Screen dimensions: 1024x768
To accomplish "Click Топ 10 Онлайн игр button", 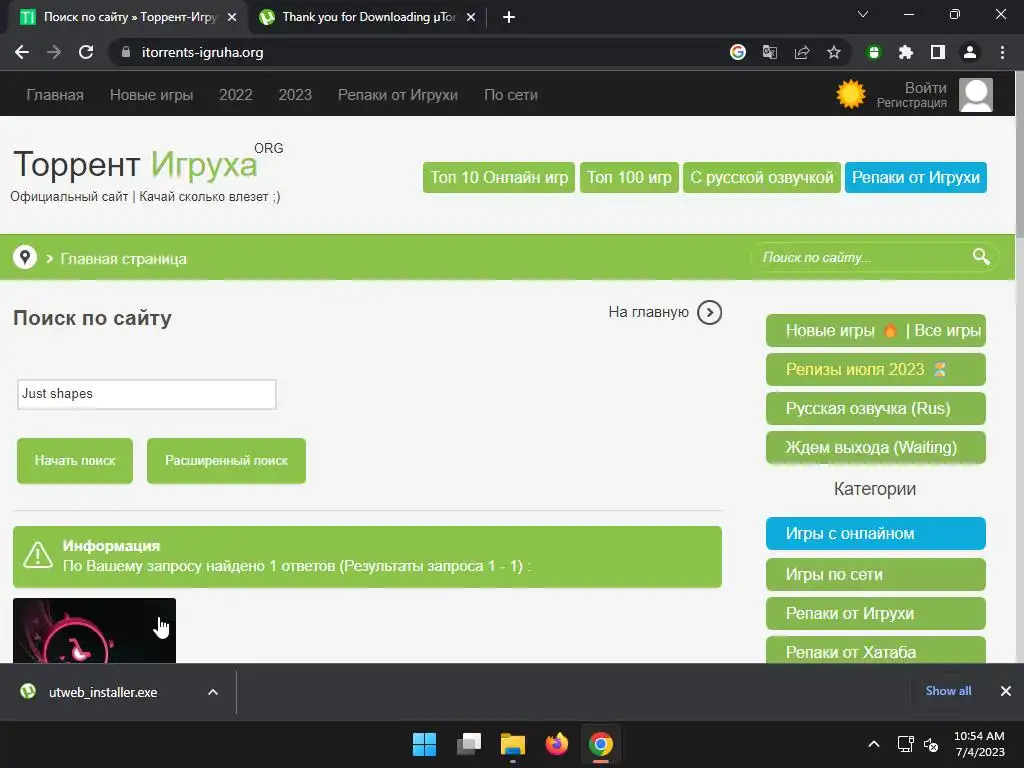I will click(x=499, y=177).
